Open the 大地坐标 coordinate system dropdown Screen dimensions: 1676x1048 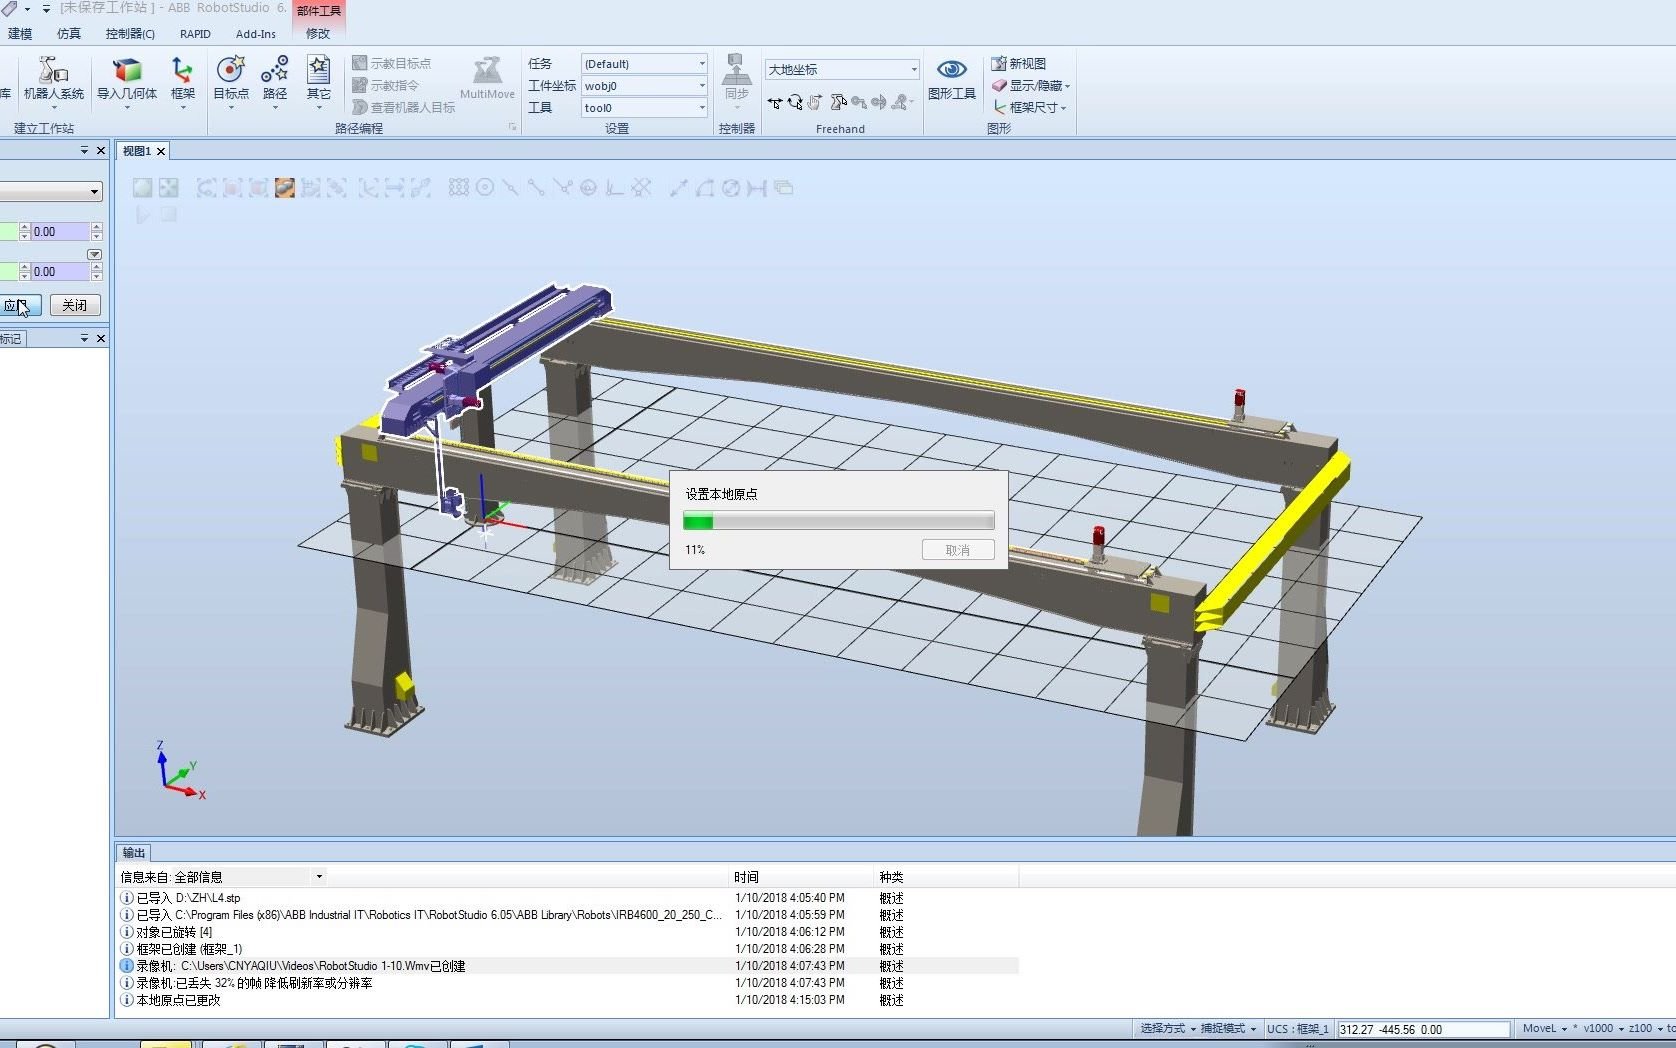click(913, 69)
